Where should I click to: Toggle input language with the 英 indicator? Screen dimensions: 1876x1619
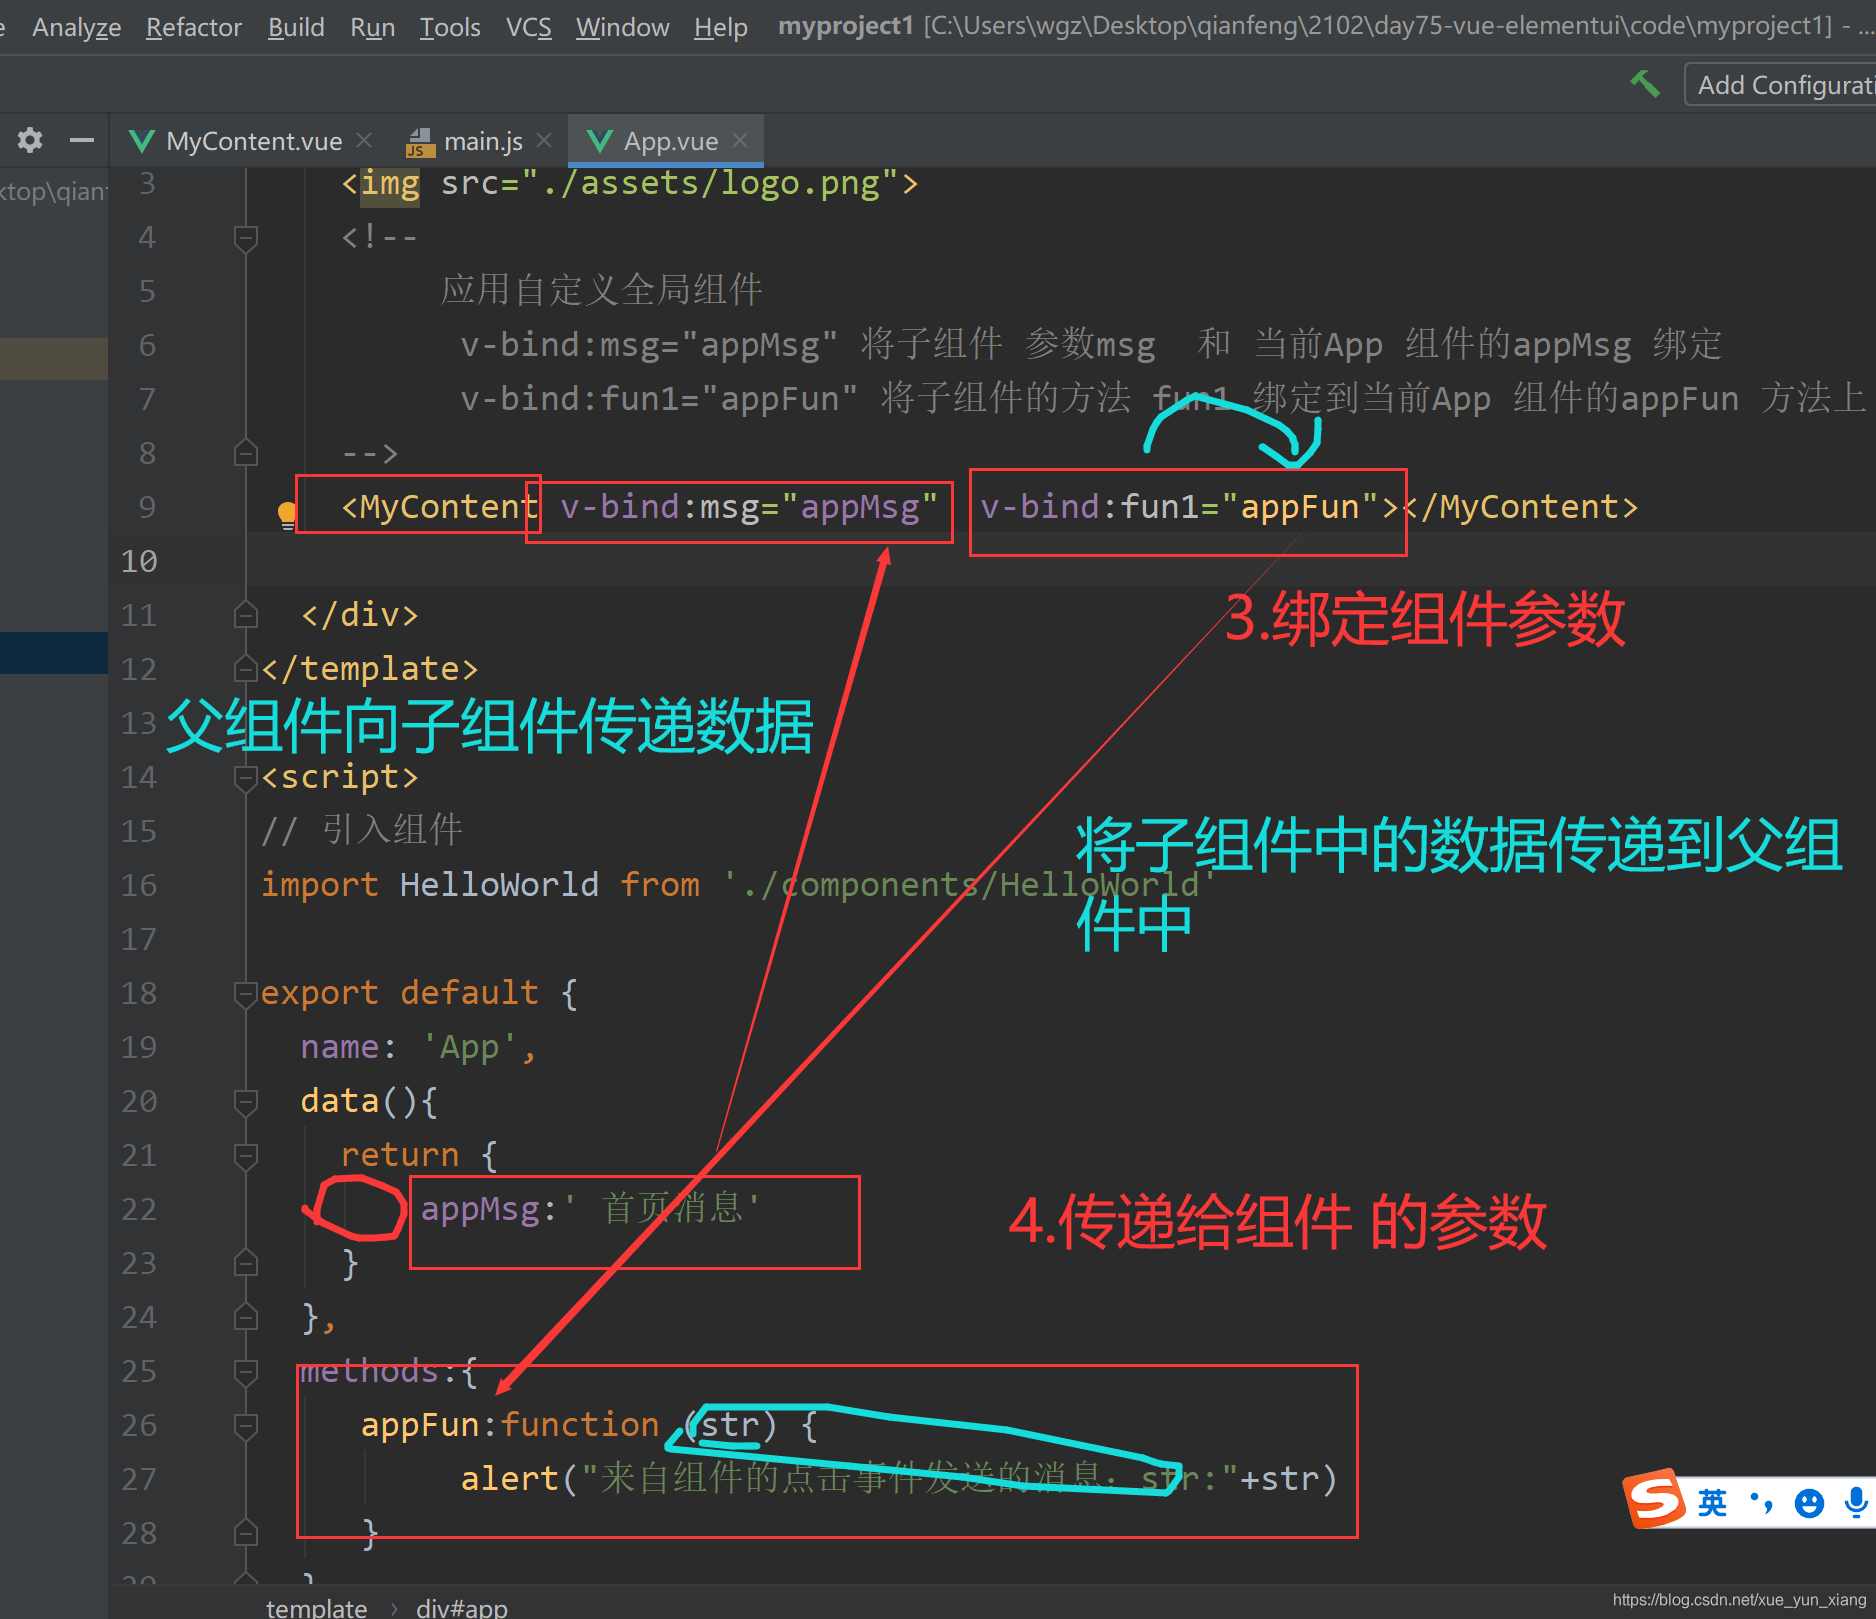coord(1712,1503)
